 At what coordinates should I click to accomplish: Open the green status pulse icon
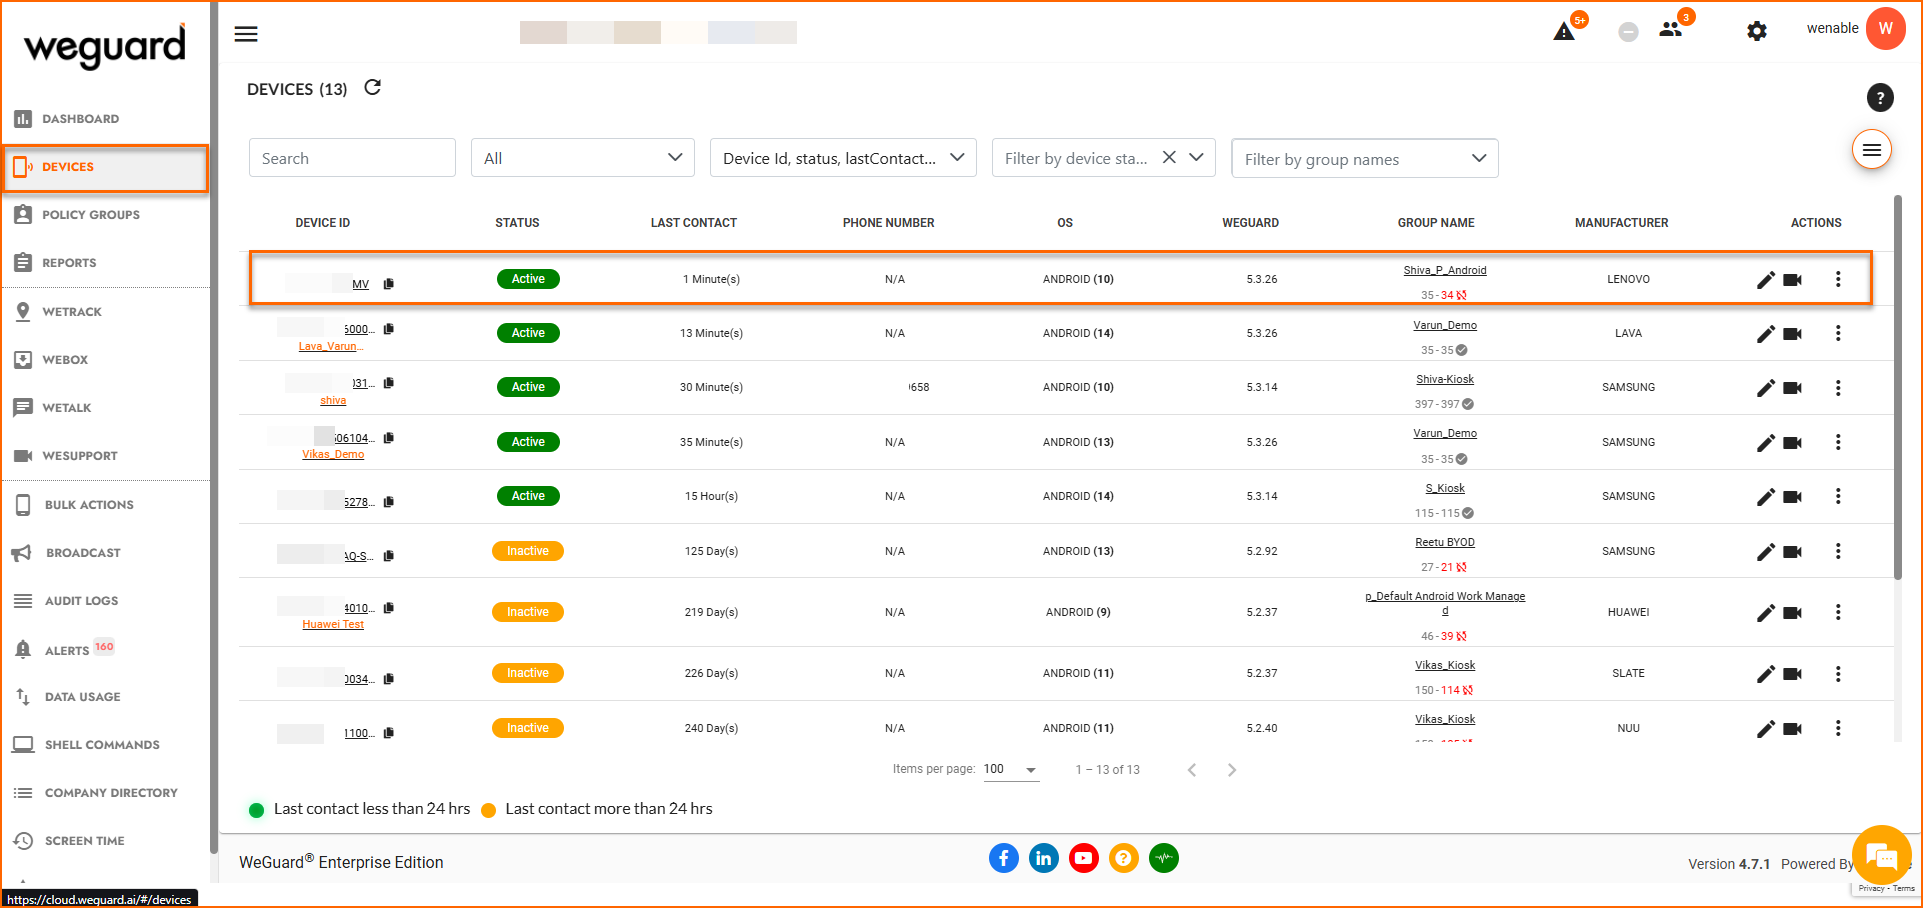(x=1164, y=858)
